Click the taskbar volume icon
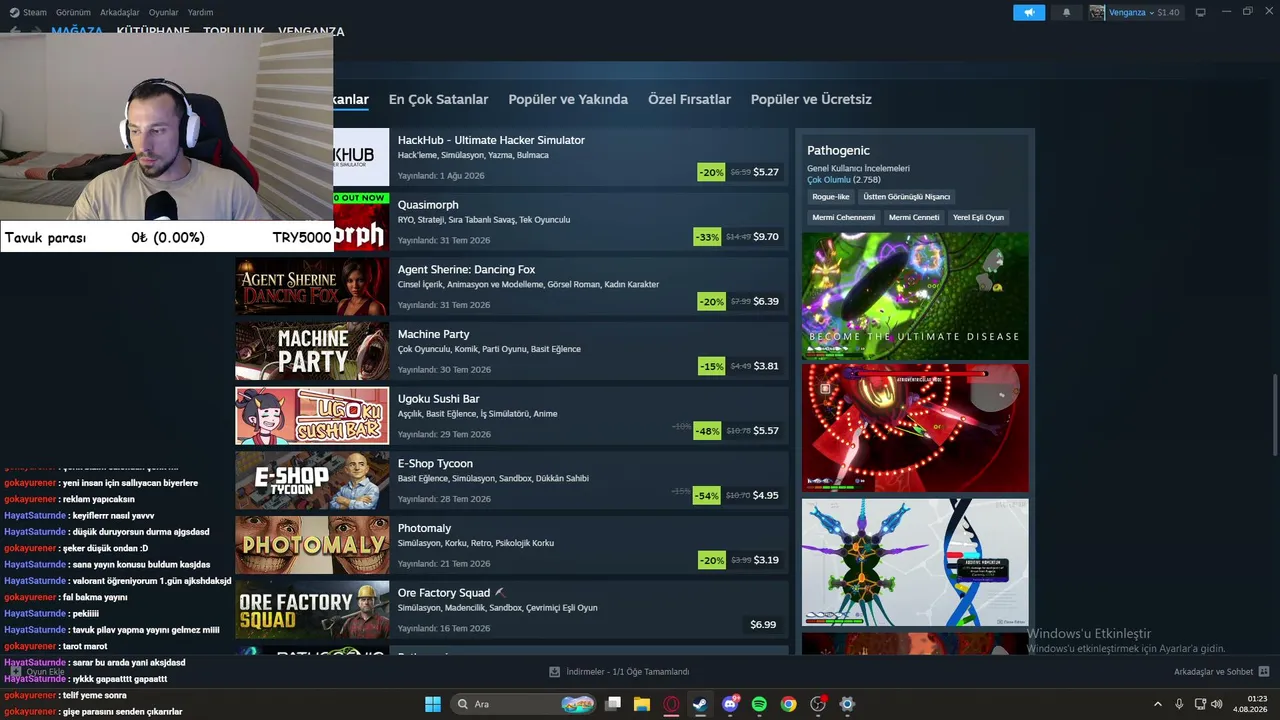The width and height of the screenshot is (1280, 720). click(1217, 704)
